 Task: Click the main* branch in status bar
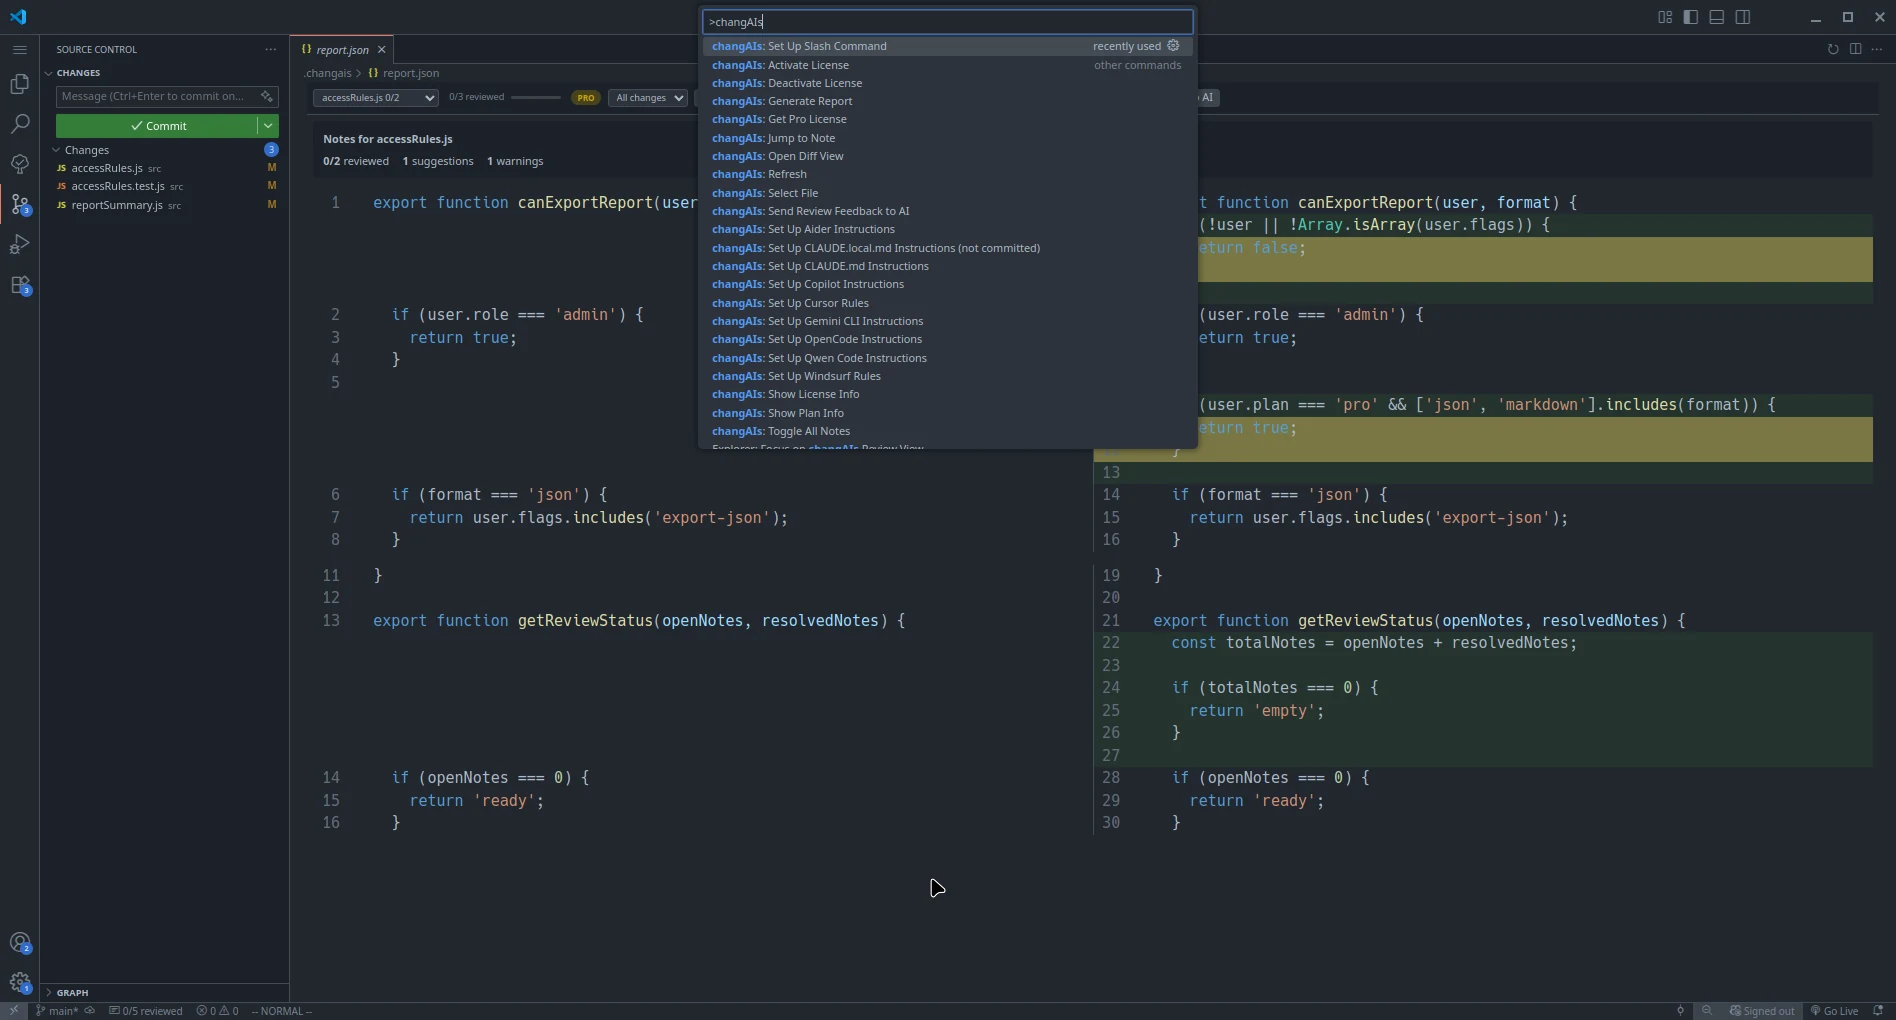(57, 1011)
